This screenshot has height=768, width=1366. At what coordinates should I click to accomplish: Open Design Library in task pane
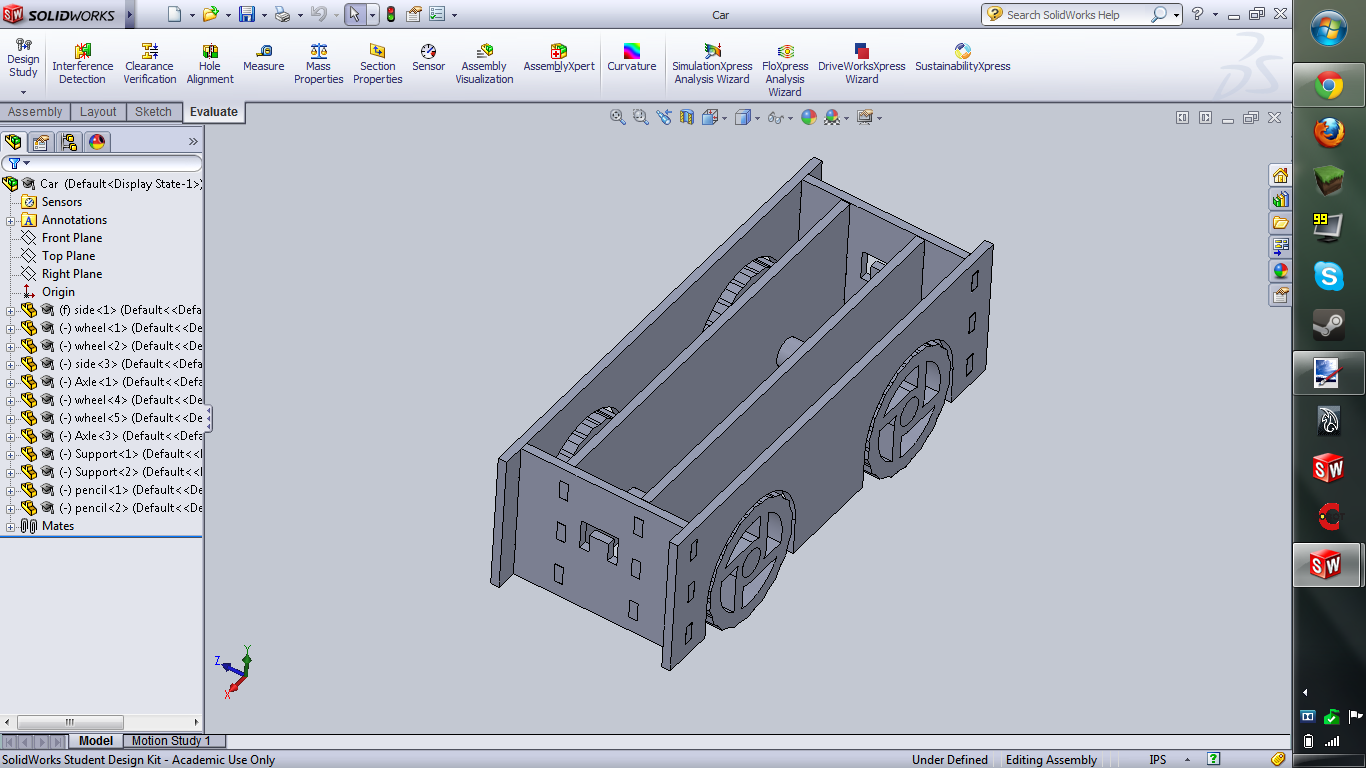coord(1280,199)
